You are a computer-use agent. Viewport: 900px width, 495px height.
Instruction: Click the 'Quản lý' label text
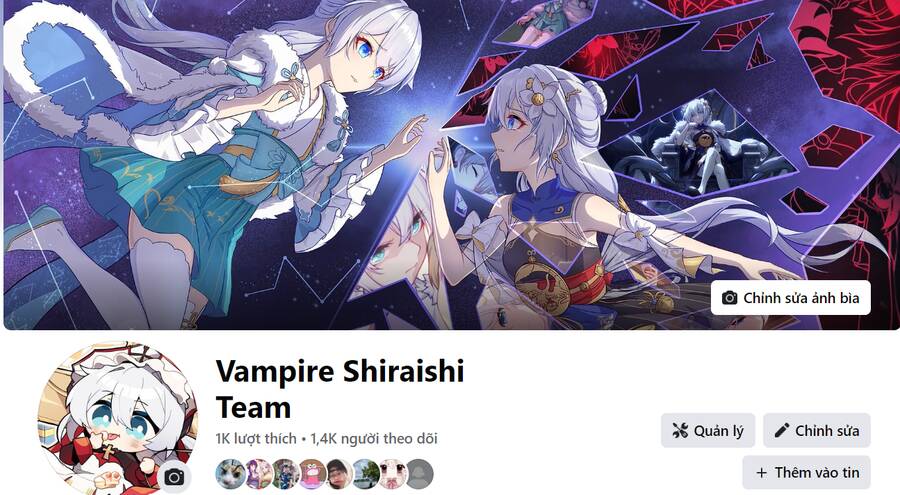(719, 431)
